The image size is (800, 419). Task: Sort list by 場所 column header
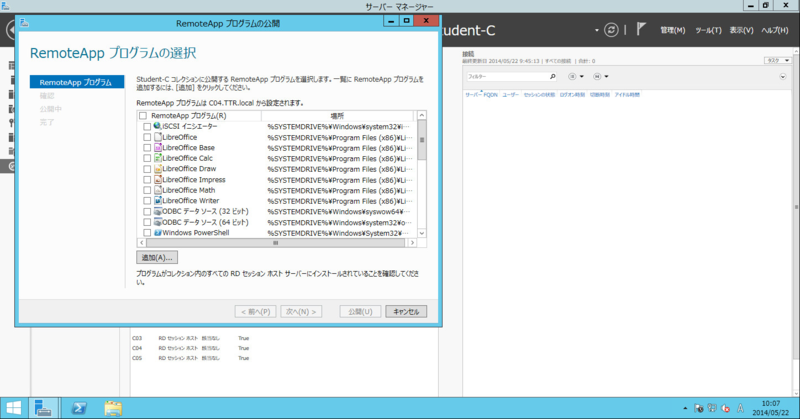337,116
